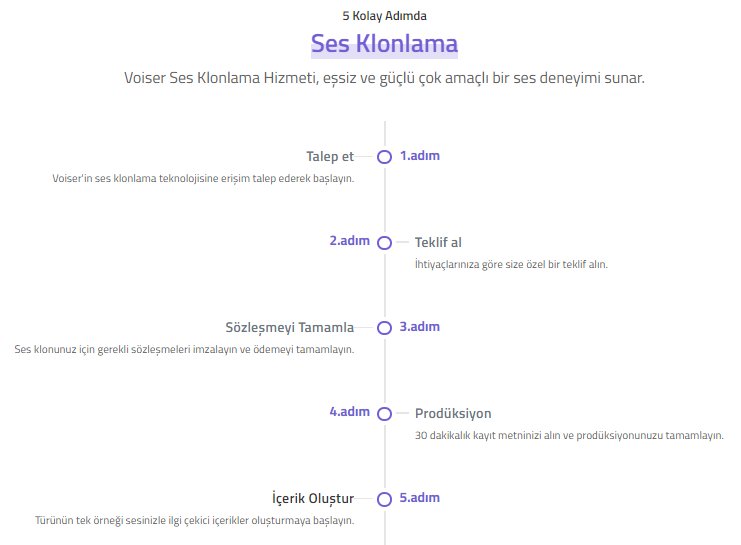Click the 'İçerik Oluştur' step title
The image size is (741, 545).
pos(313,498)
